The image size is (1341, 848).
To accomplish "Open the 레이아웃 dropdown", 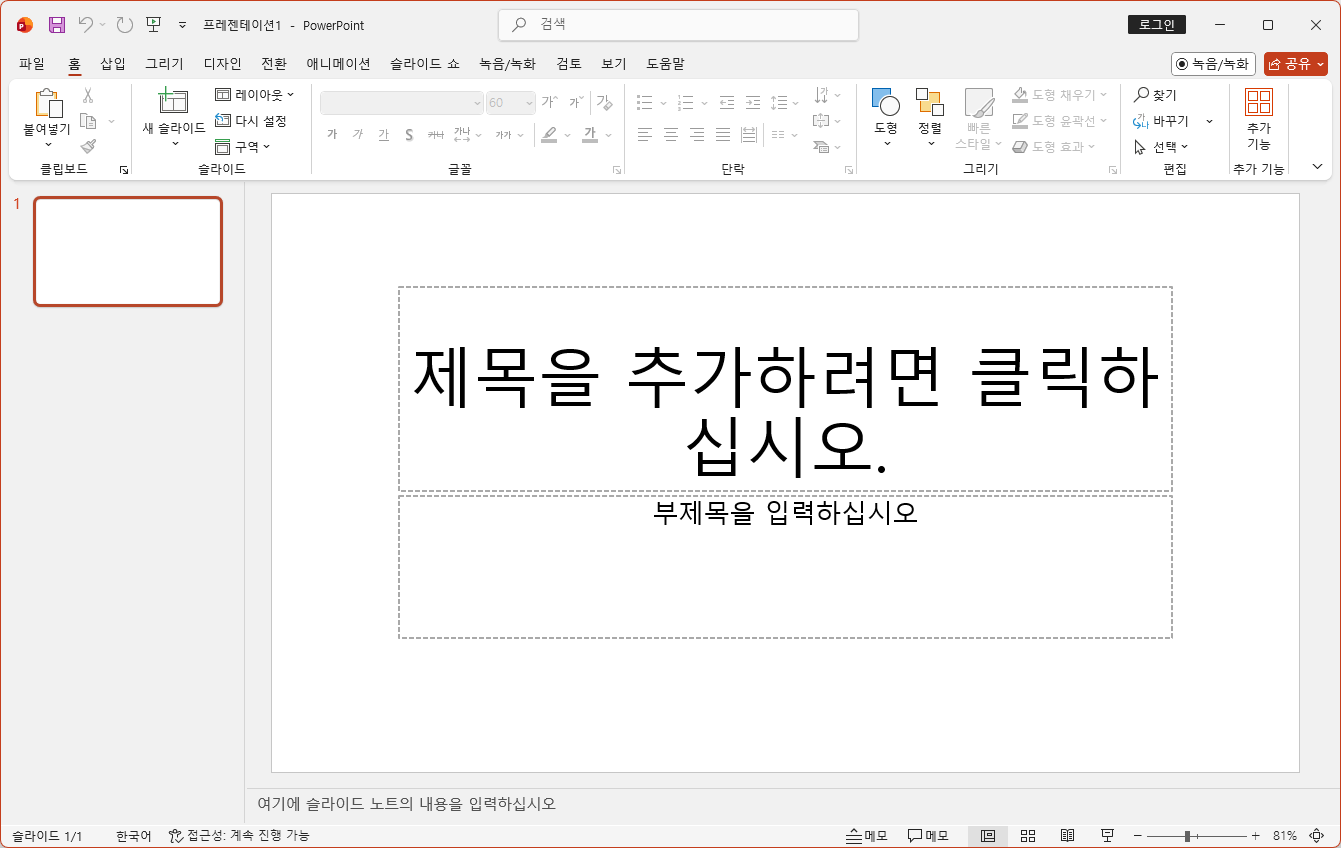I will (254, 94).
